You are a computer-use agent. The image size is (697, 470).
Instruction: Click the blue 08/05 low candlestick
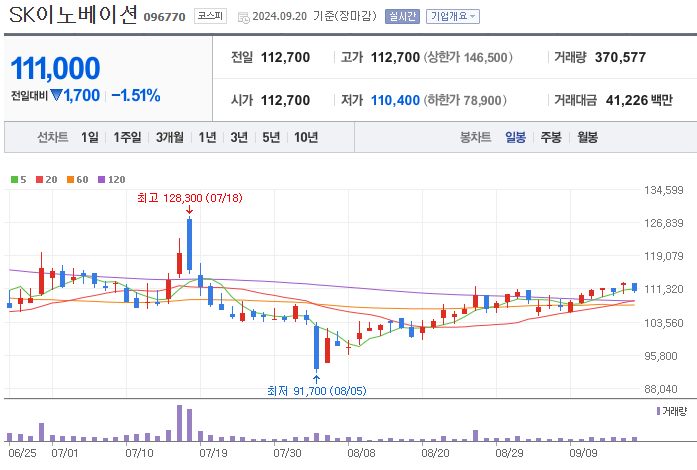point(316,348)
